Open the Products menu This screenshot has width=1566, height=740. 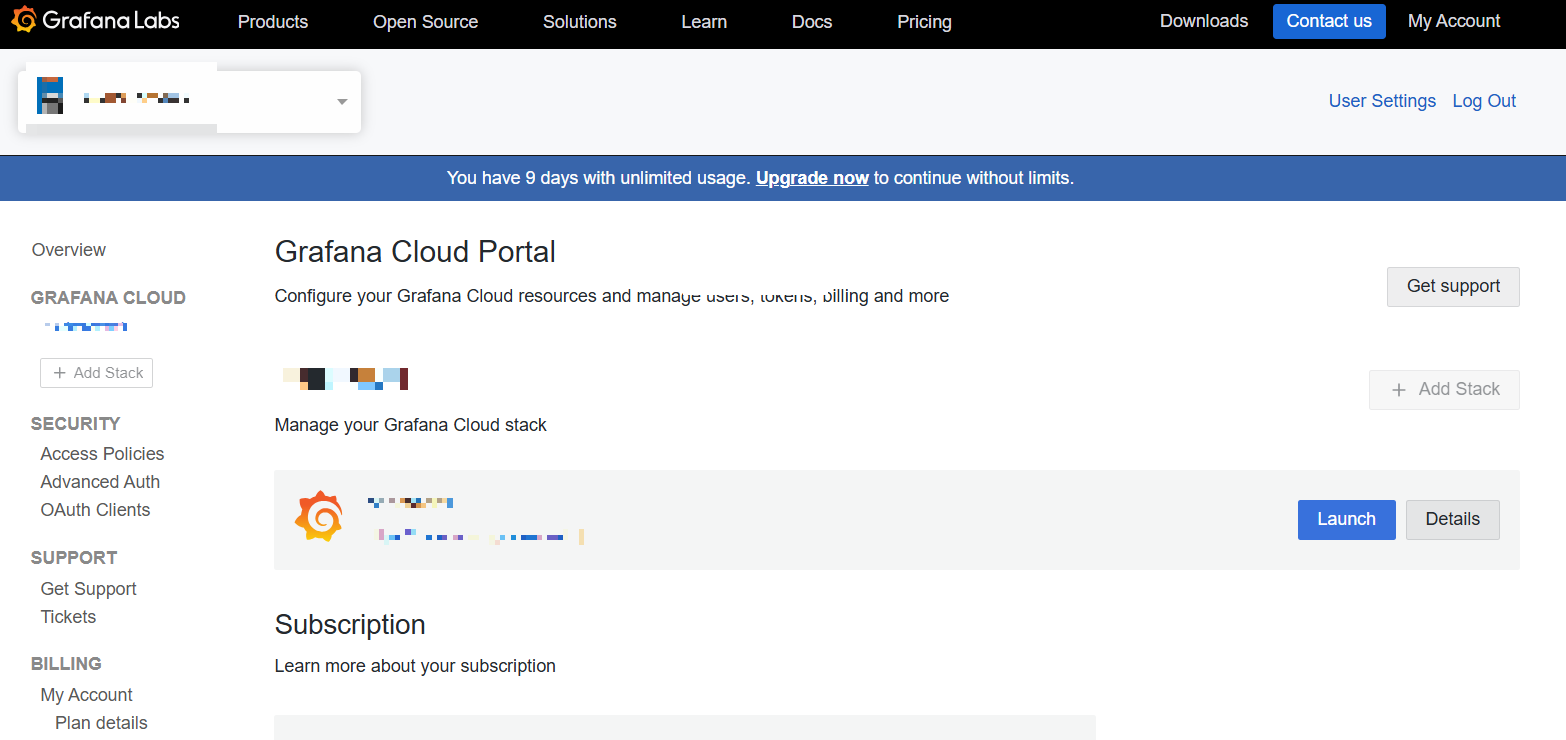pyautogui.click(x=273, y=21)
